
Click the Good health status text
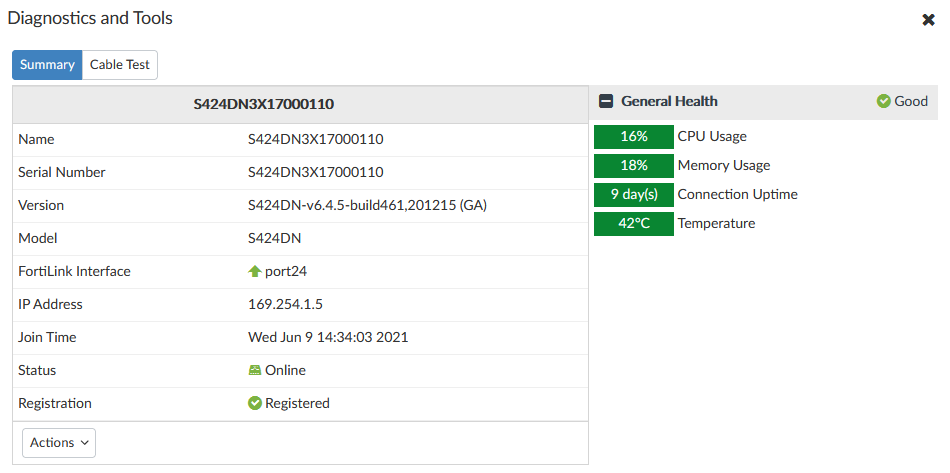click(x=911, y=101)
